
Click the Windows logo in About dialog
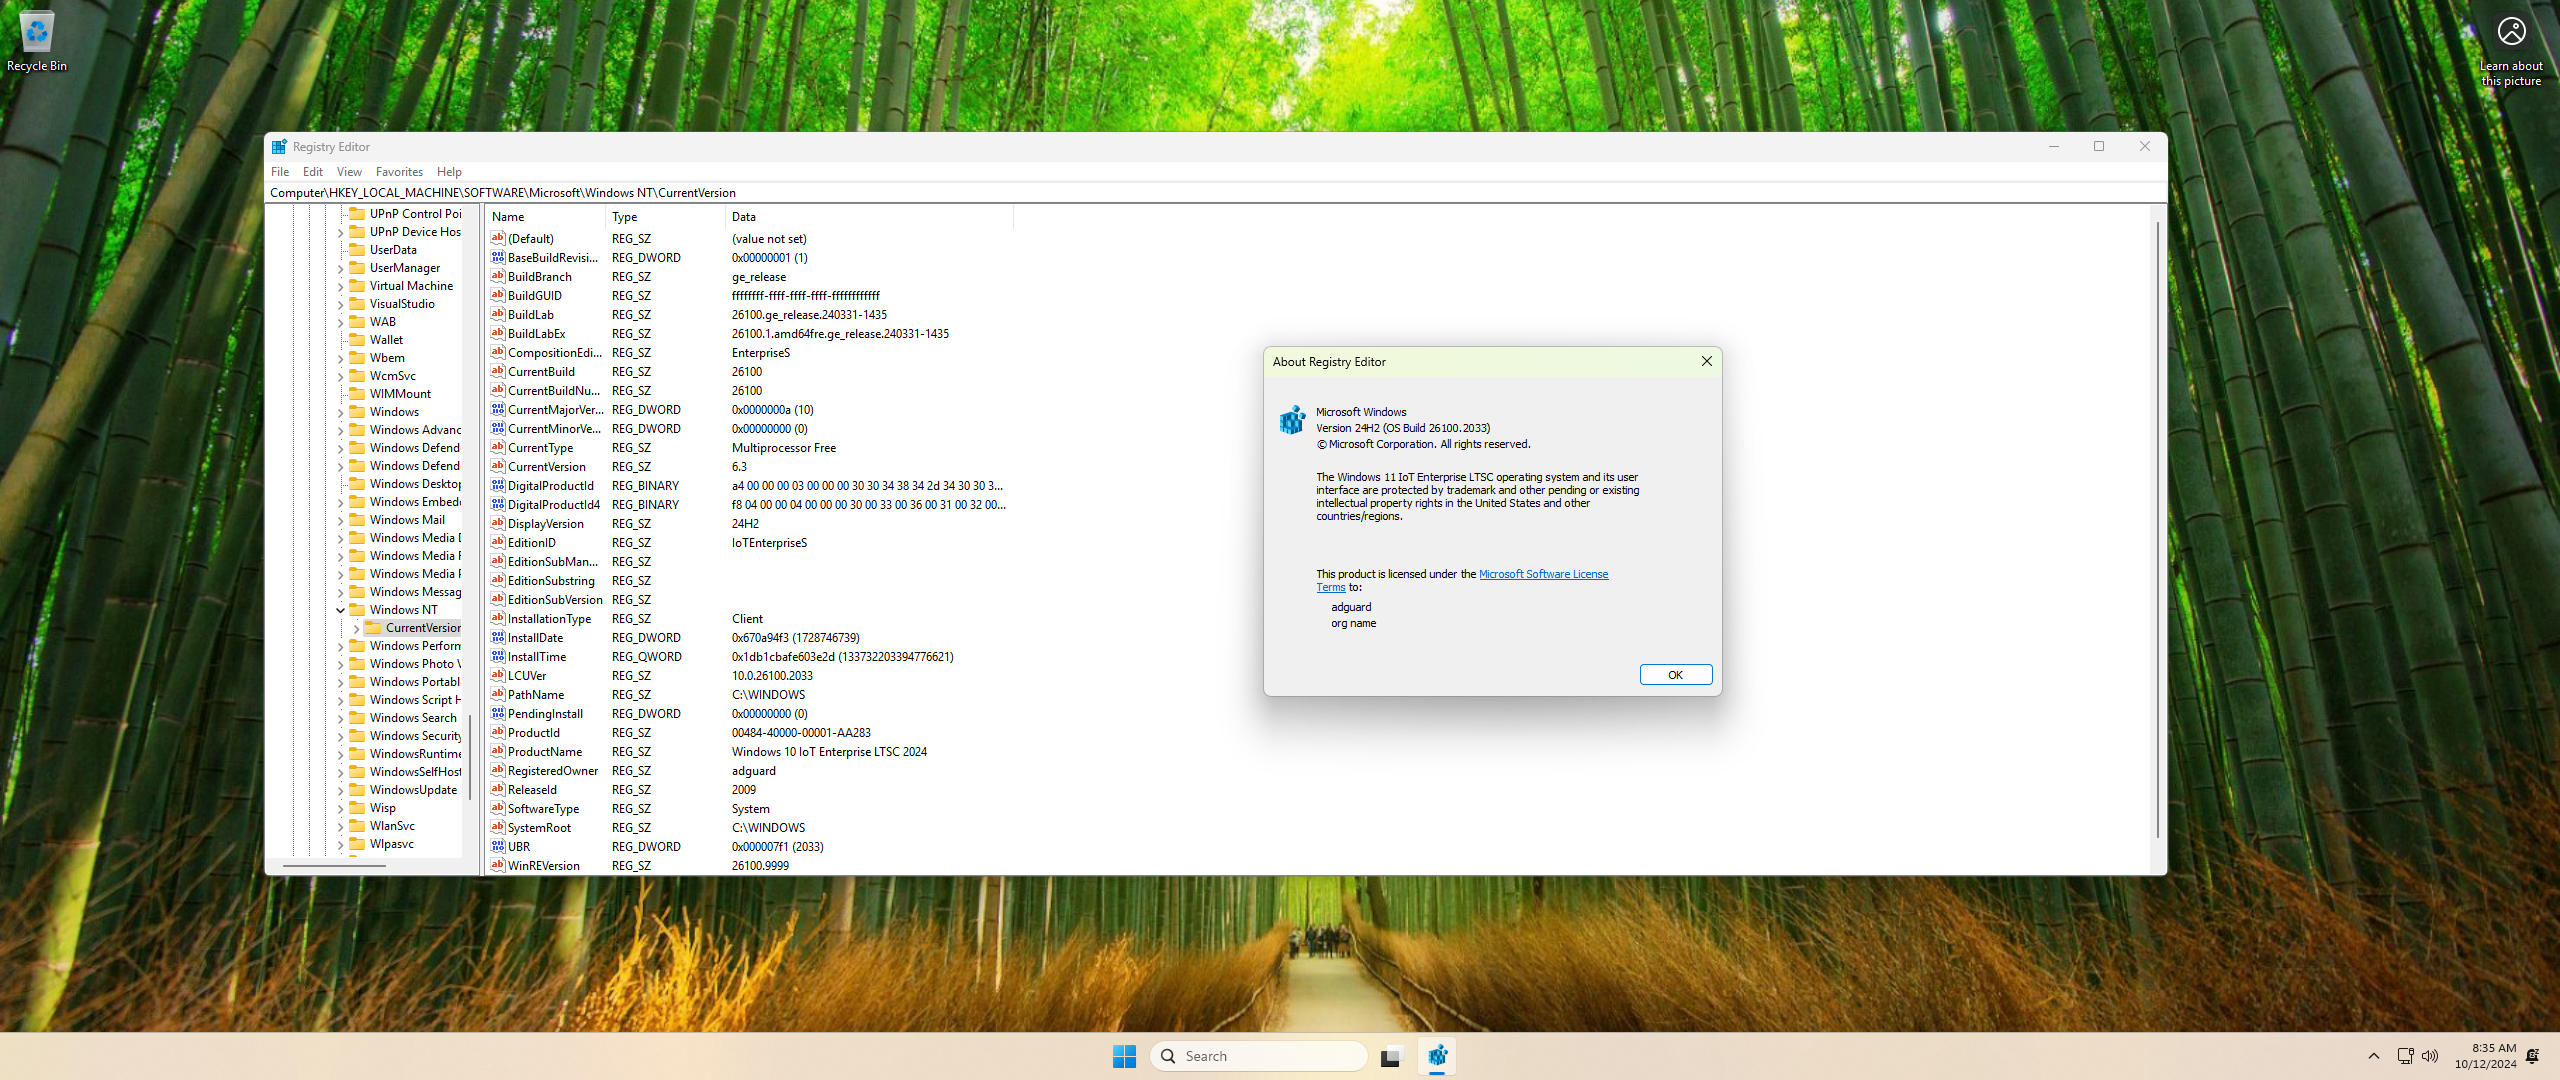(1292, 420)
